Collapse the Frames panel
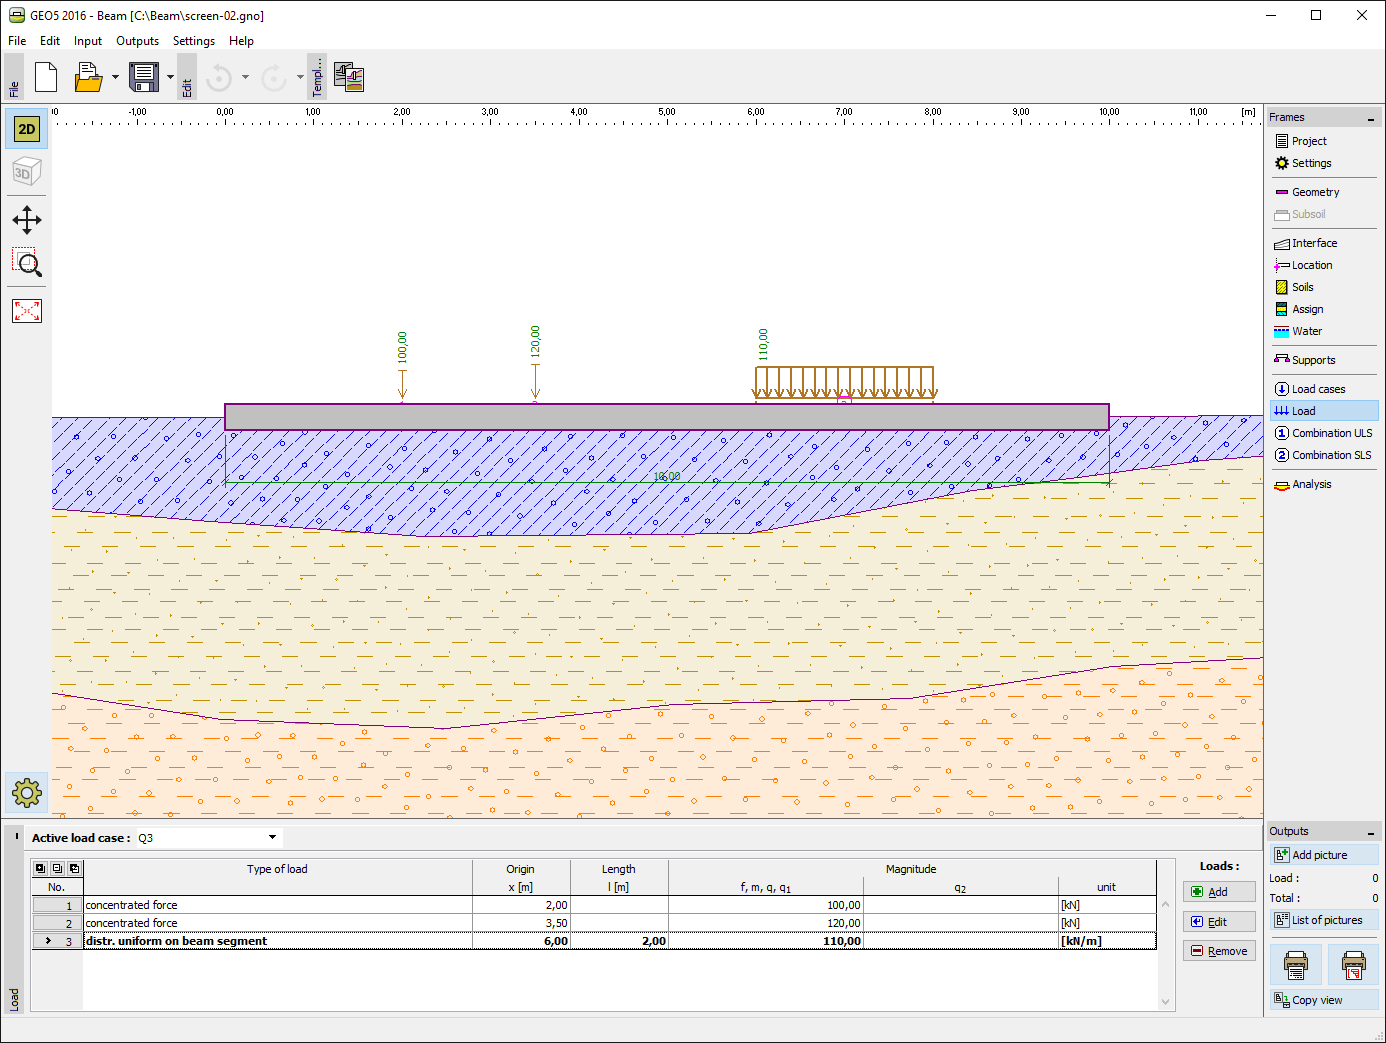The image size is (1386, 1043). [x=1371, y=119]
